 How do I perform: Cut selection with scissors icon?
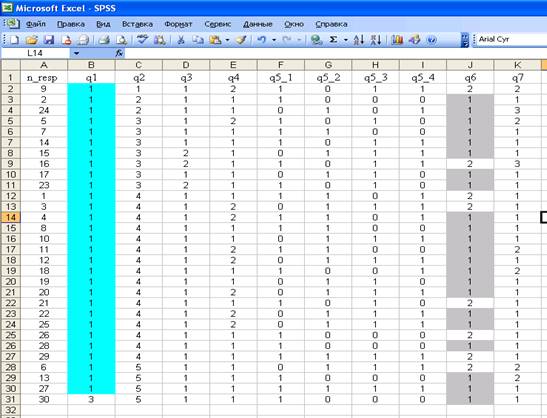[x=181, y=40]
